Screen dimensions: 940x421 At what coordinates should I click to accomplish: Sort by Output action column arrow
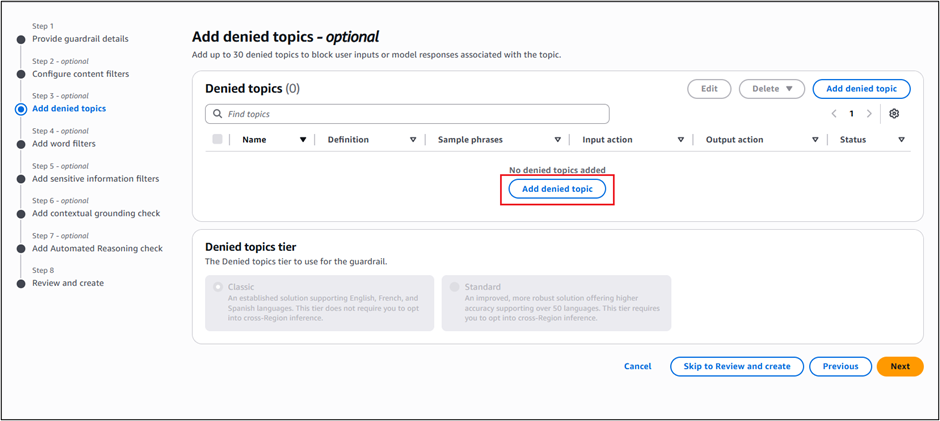pos(814,140)
